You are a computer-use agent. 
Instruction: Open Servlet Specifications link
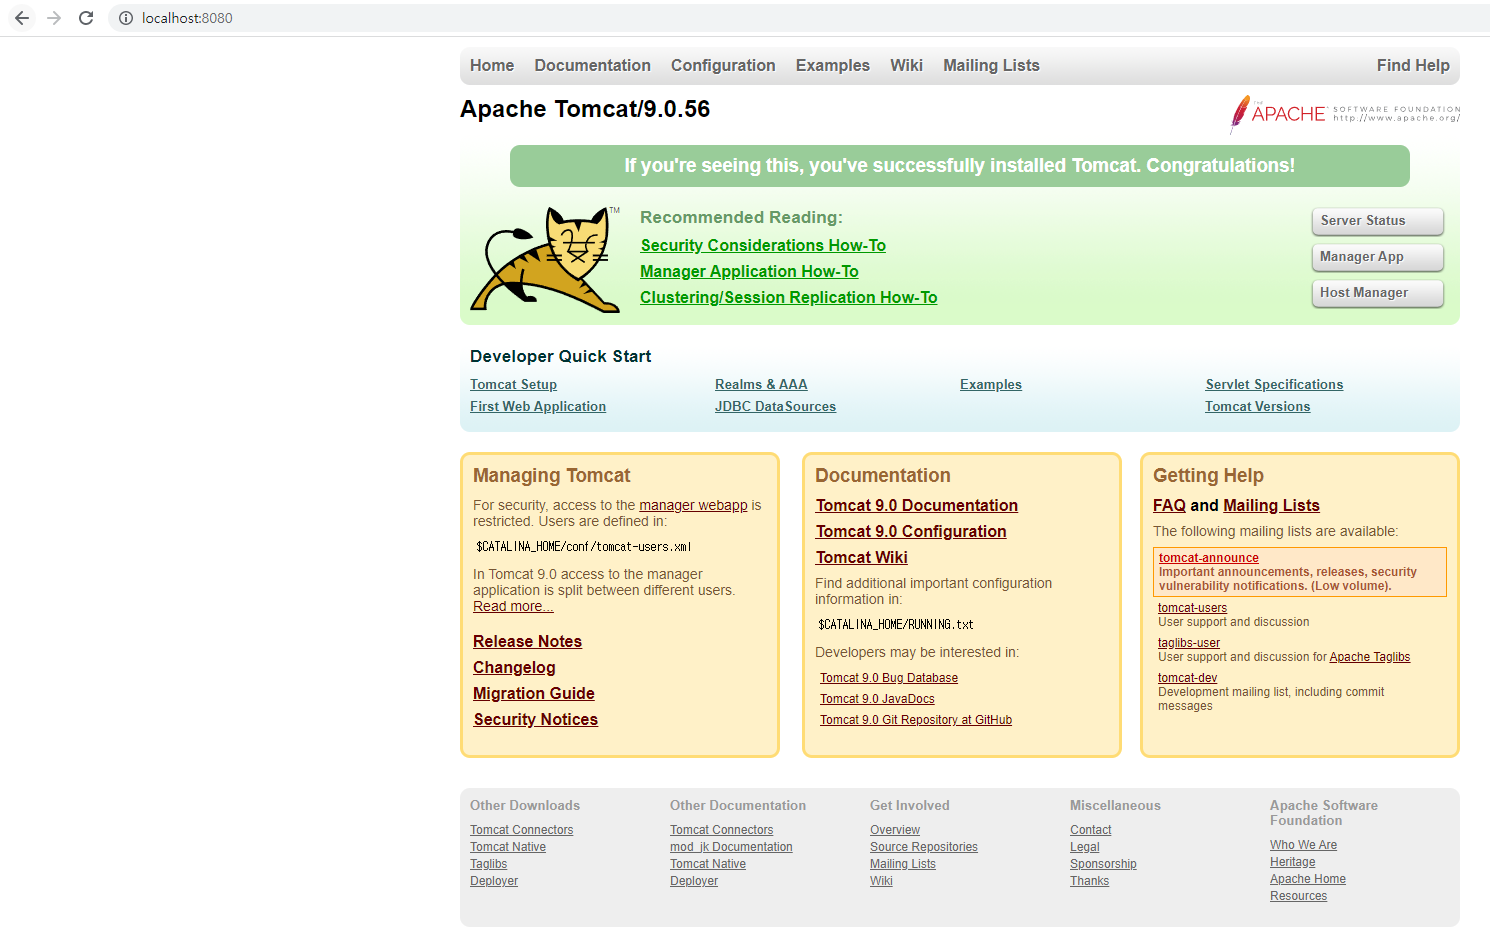[1274, 385]
